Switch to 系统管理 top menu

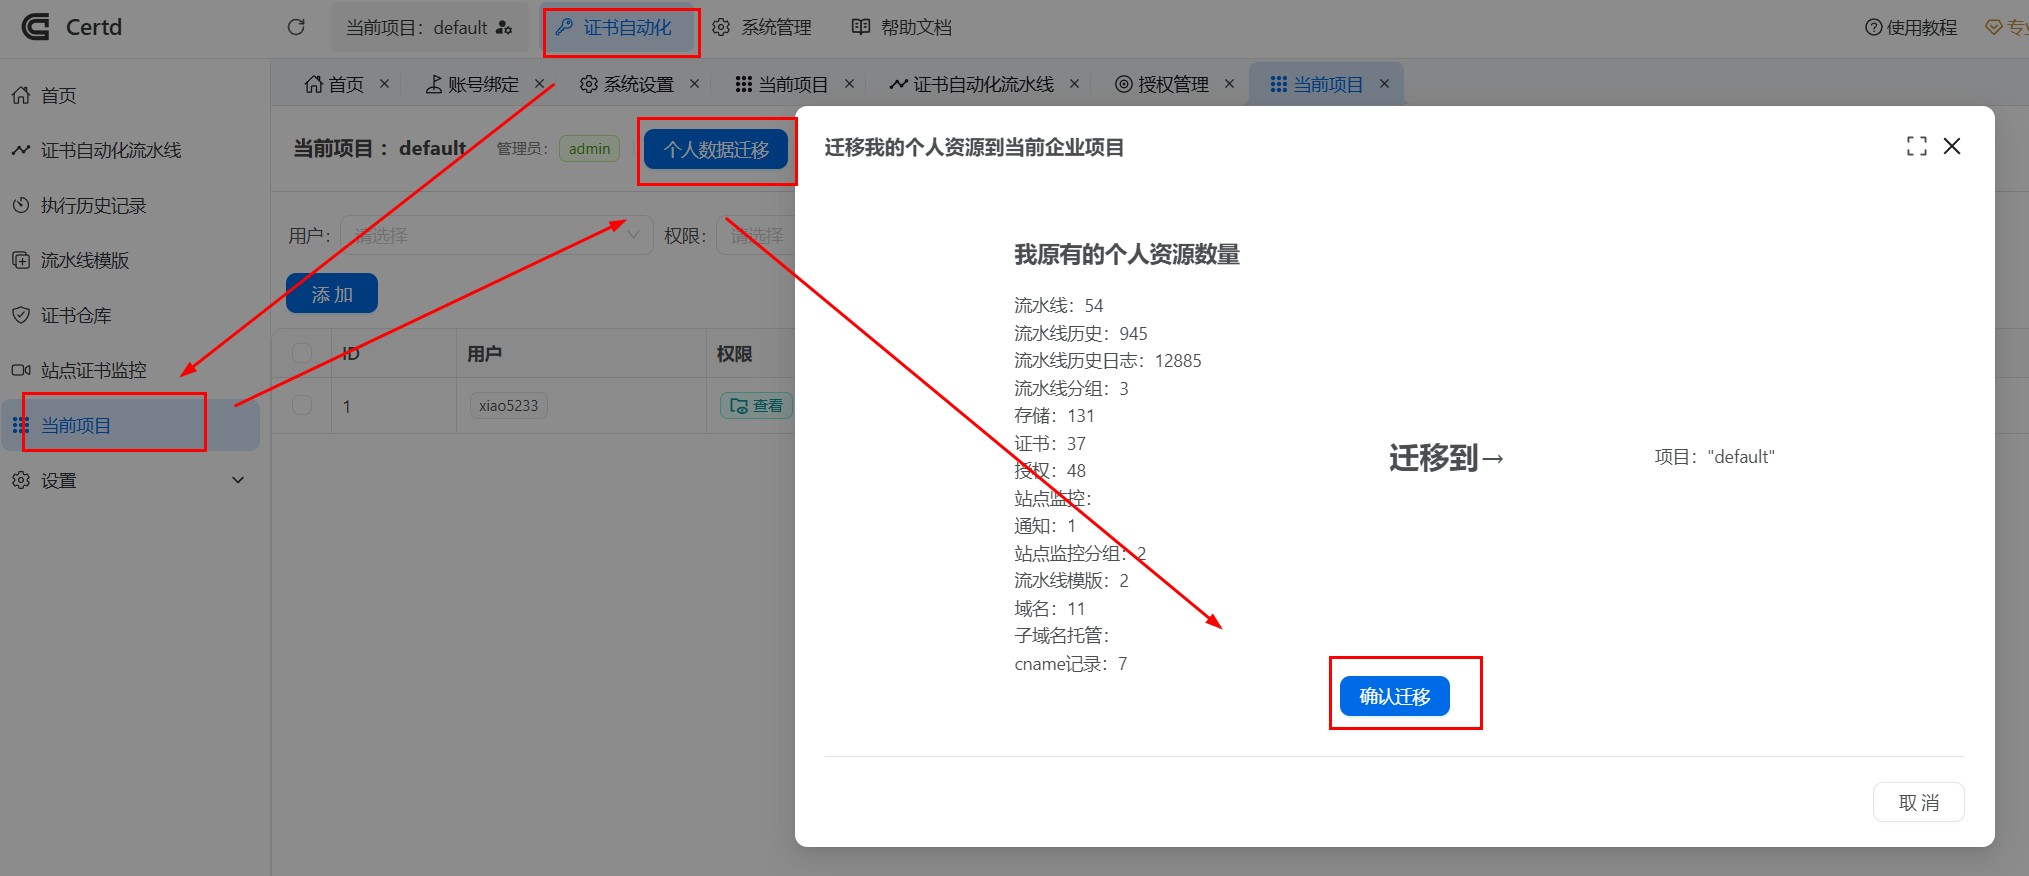point(762,28)
